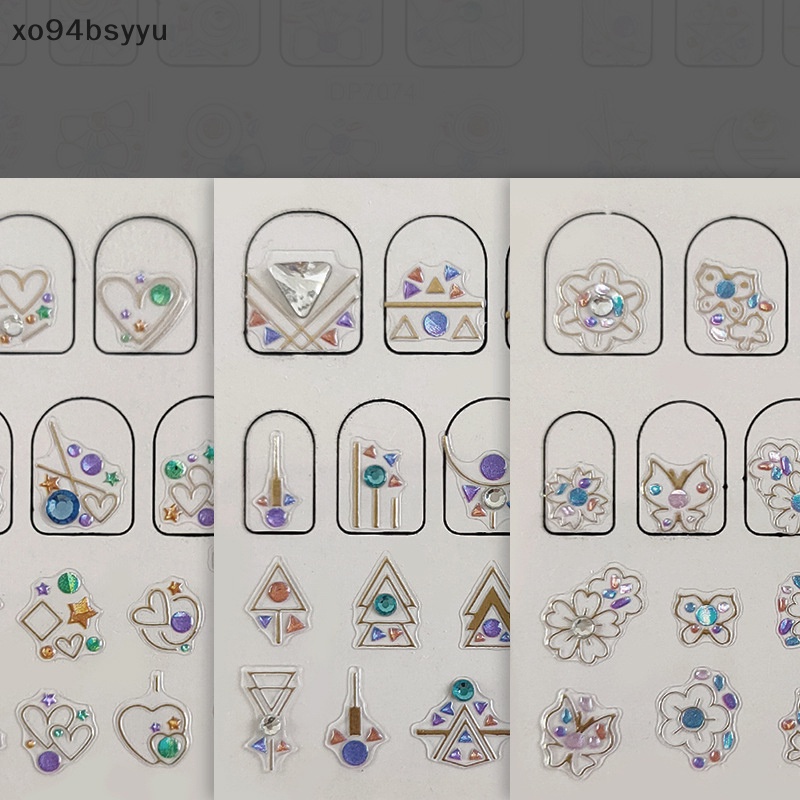Click the xo94bsyyu watermark text
Image resolution: width=800 pixels, height=800 pixels.
90,32
